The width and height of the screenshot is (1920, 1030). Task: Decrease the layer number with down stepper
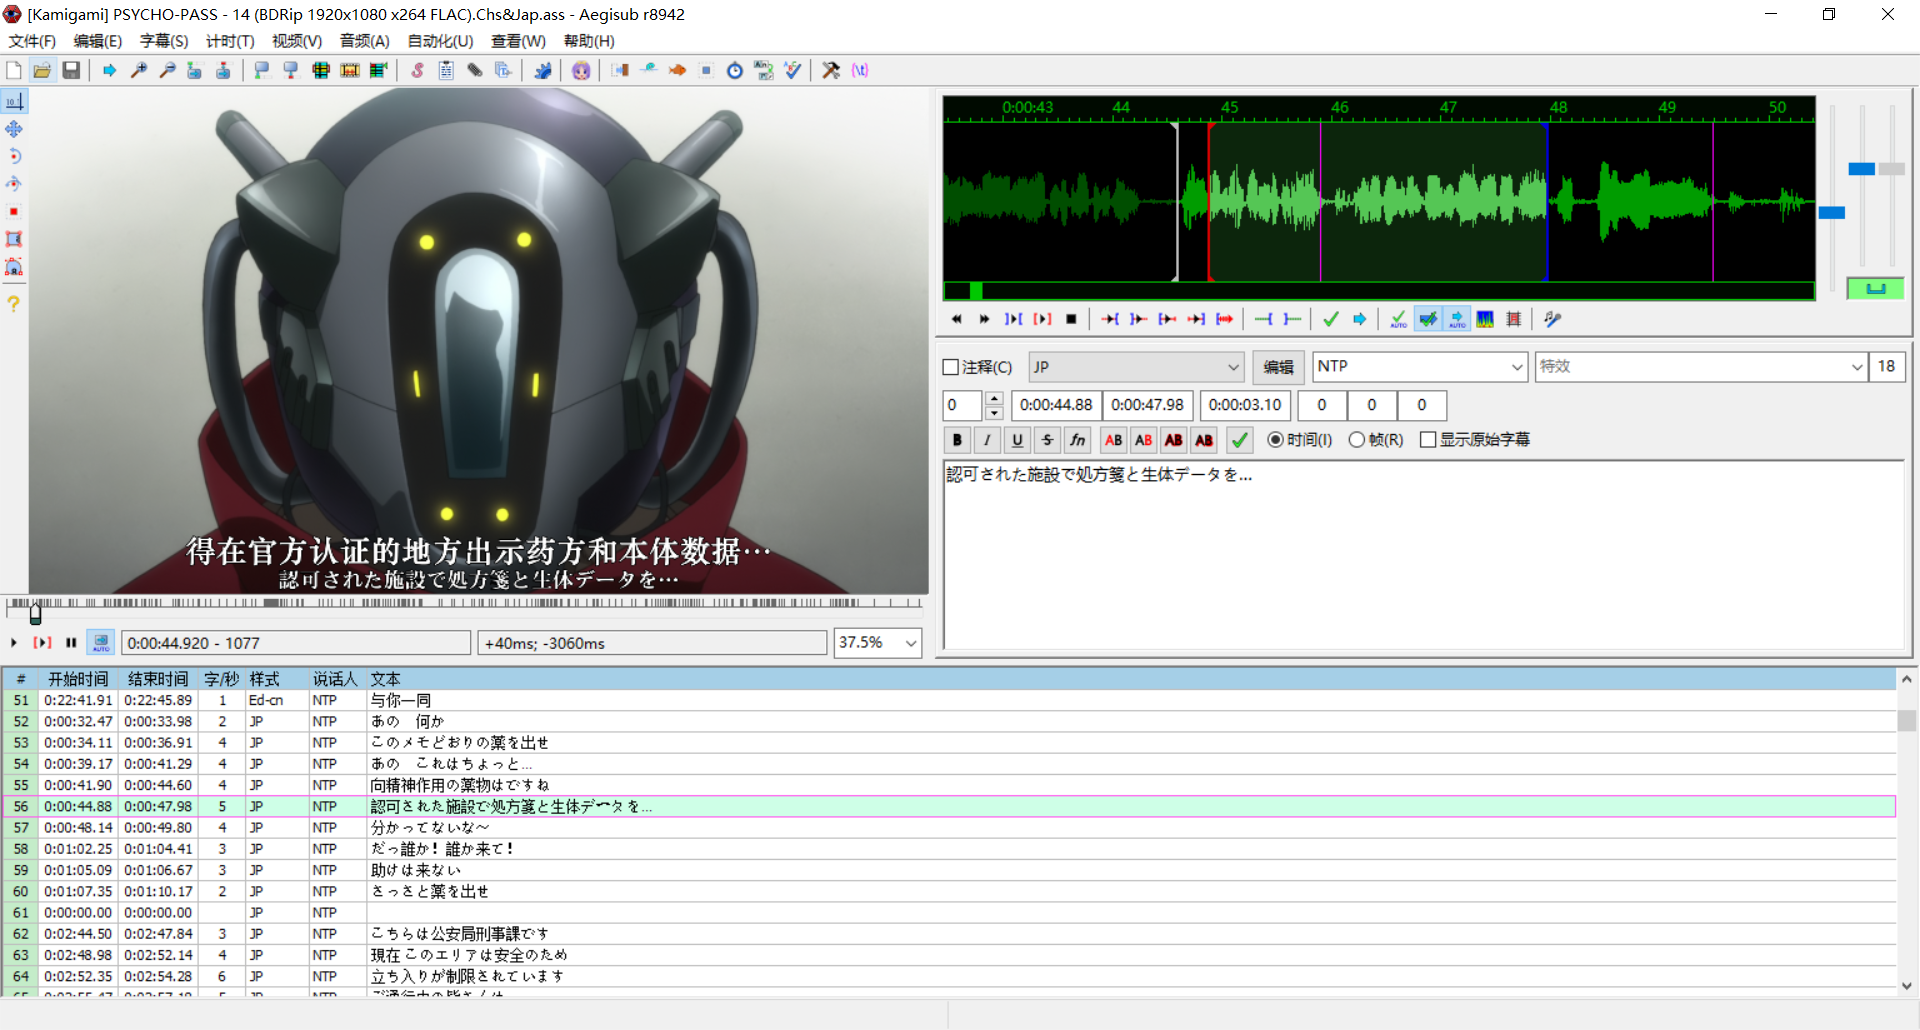click(994, 412)
